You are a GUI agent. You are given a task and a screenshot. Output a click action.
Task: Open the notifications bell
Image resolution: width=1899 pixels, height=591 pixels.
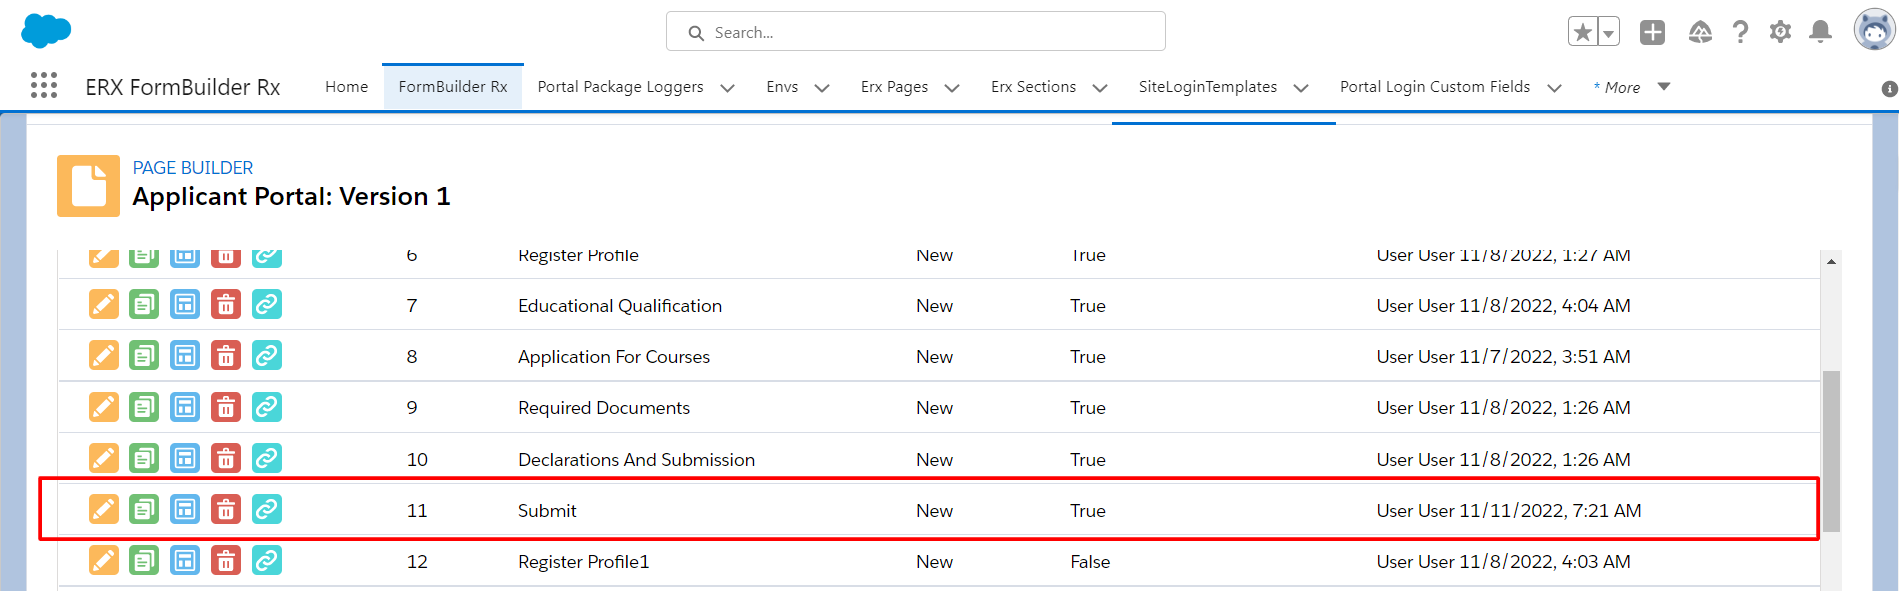[1820, 32]
